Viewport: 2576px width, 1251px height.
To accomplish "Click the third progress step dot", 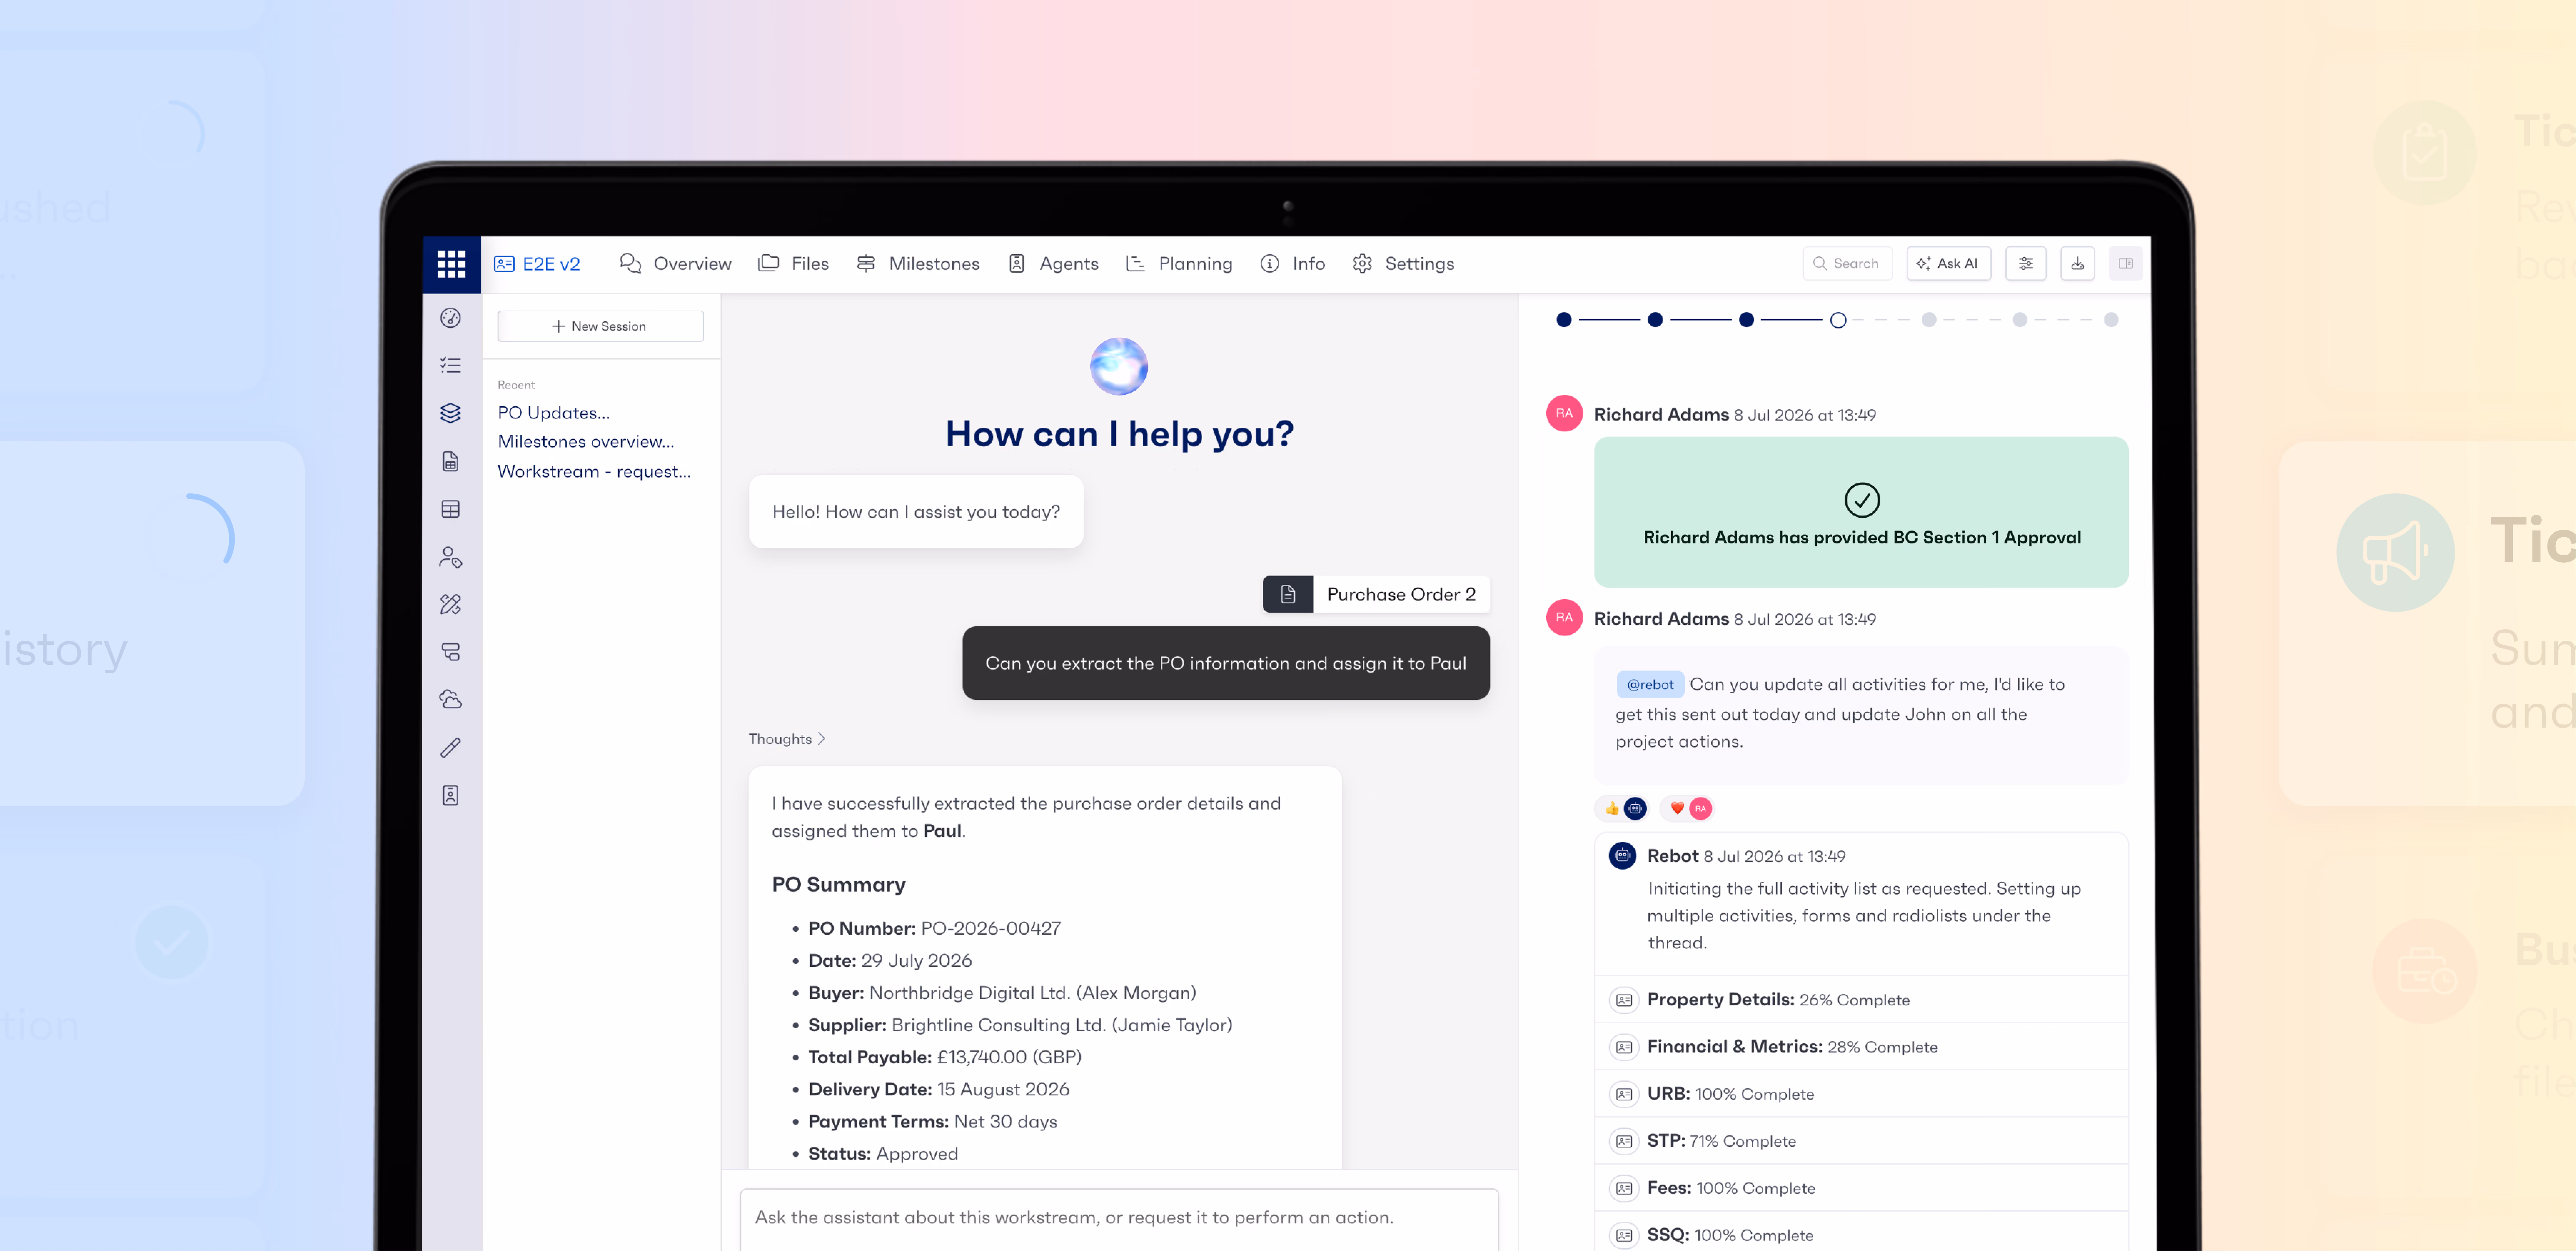I will click(x=1746, y=320).
